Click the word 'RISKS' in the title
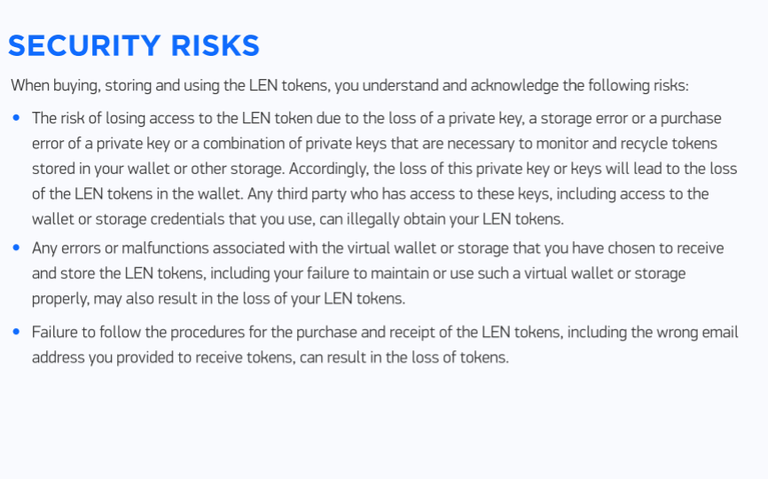Image resolution: width=768 pixels, height=479 pixels. coord(215,46)
